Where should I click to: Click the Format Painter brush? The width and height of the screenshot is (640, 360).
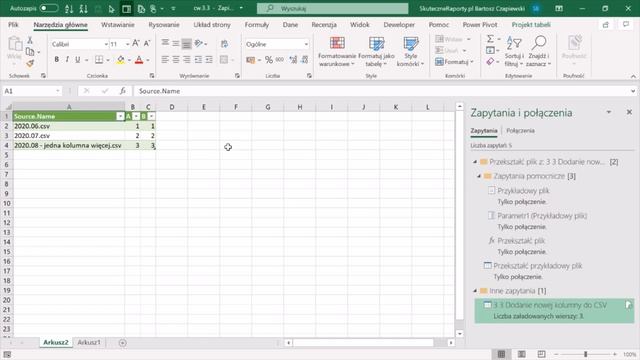click(30, 63)
